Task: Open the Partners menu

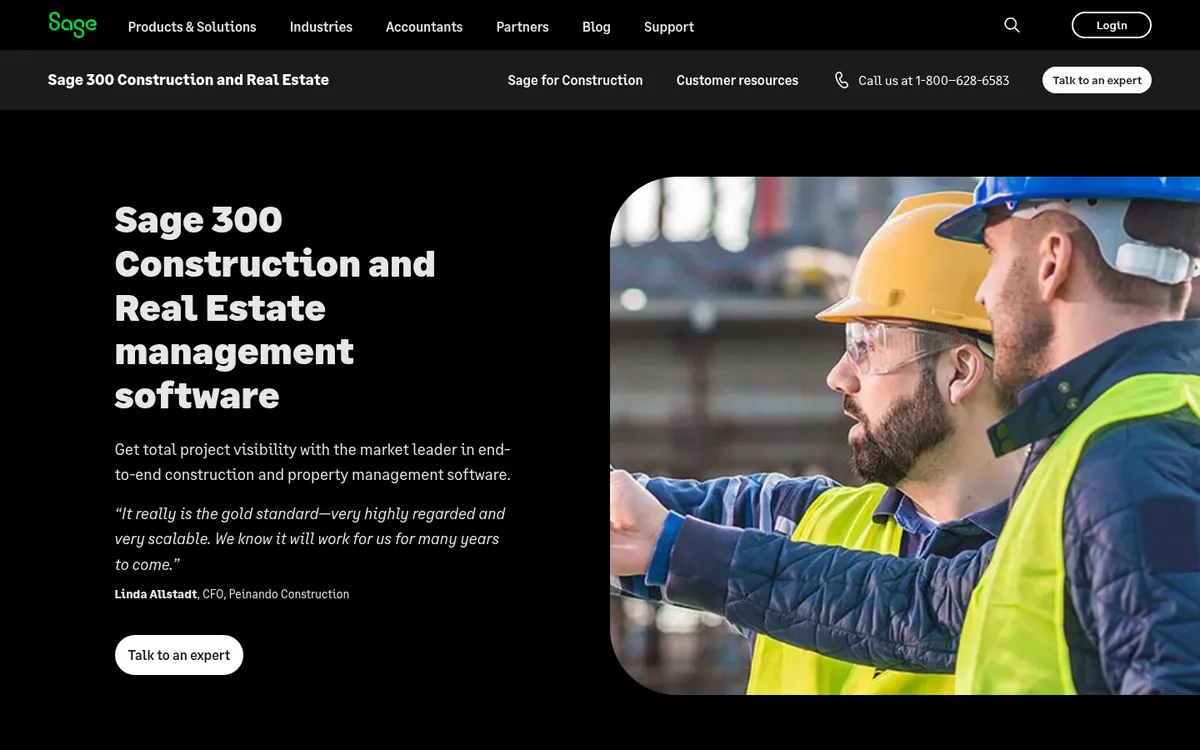Action: click(522, 27)
